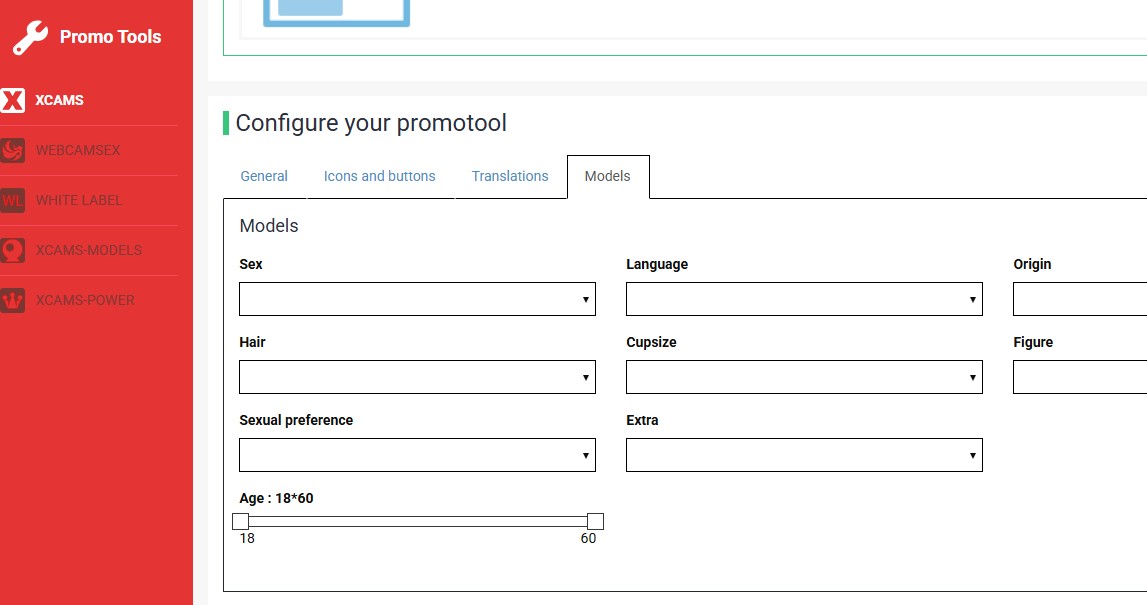Open the Sex dropdown

tap(417, 299)
